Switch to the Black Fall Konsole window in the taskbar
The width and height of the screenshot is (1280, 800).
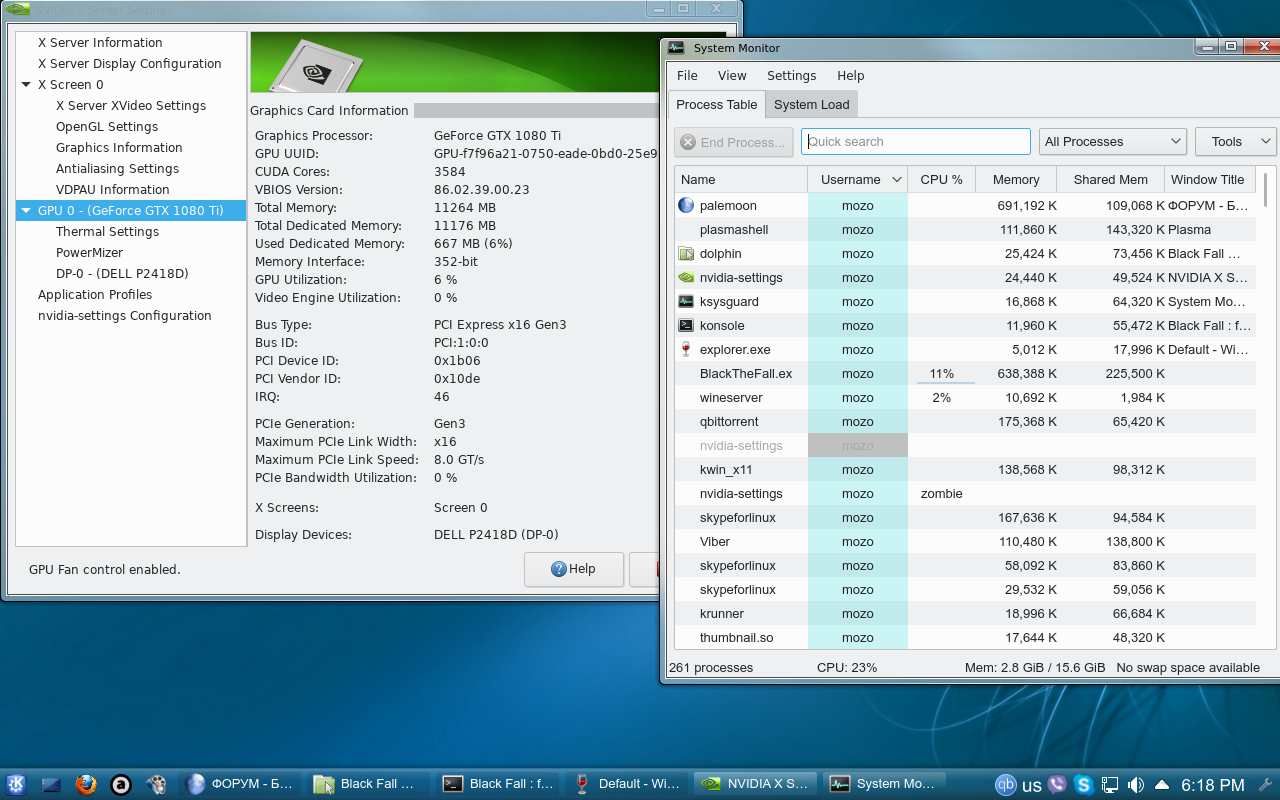498,784
